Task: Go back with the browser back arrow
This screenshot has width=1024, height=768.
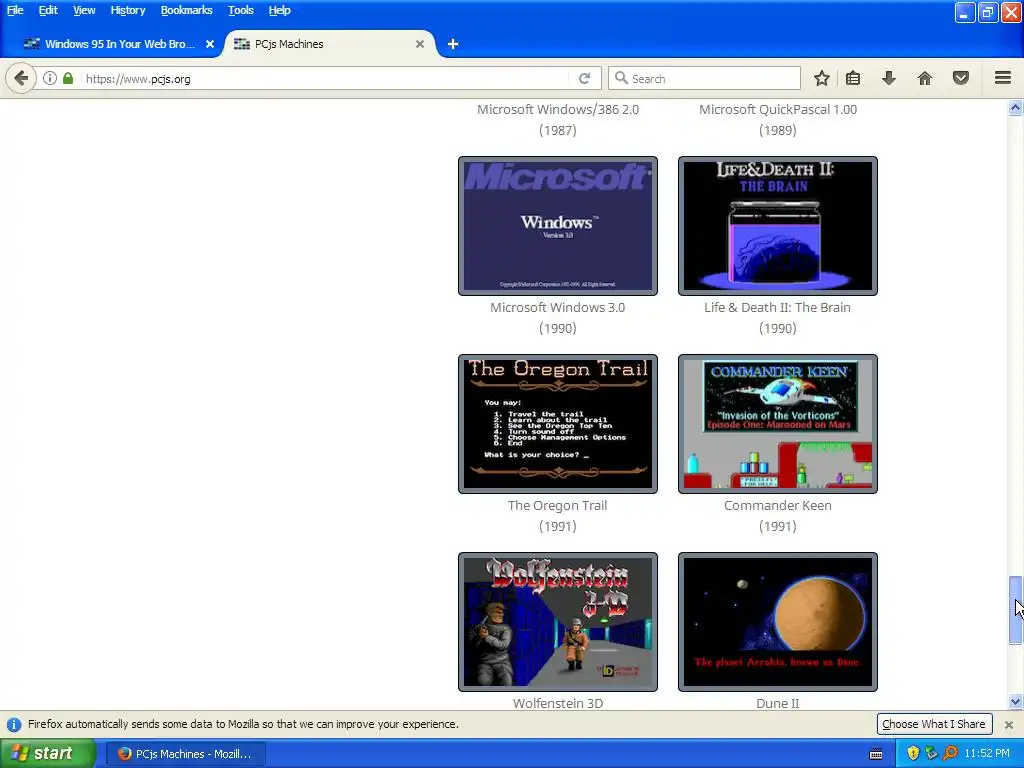Action: tap(21, 78)
